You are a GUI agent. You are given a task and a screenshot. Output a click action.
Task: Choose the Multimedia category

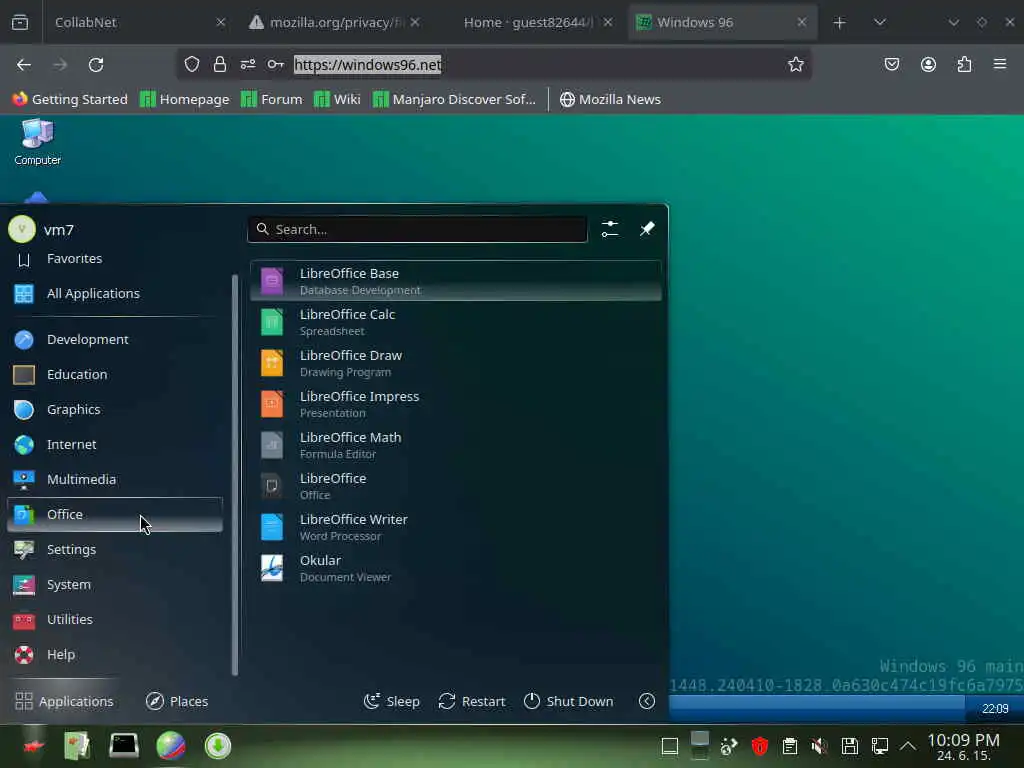click(x=115, y=479)
